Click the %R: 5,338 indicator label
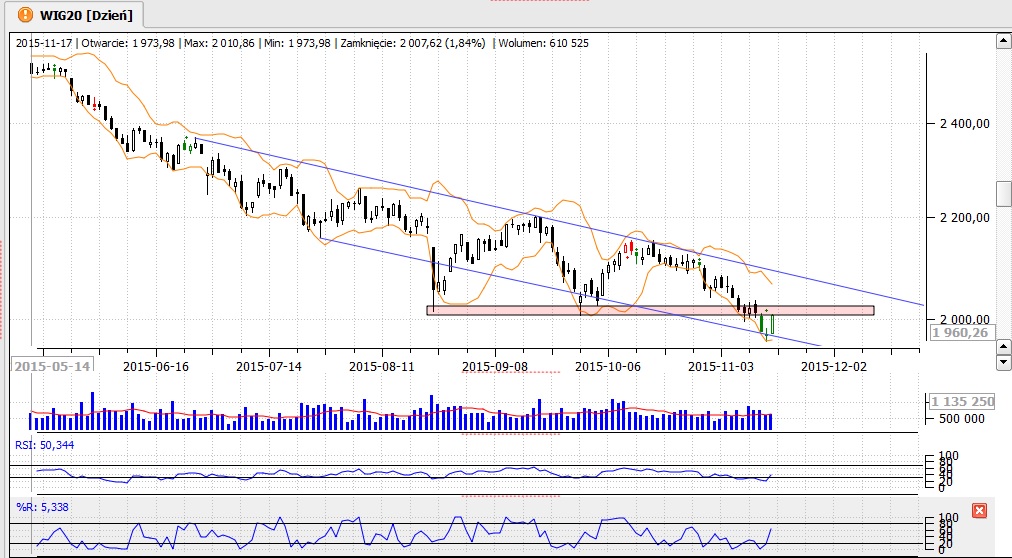The height and width of the screenshot is (558, 1012). click(x=38, y=507)
